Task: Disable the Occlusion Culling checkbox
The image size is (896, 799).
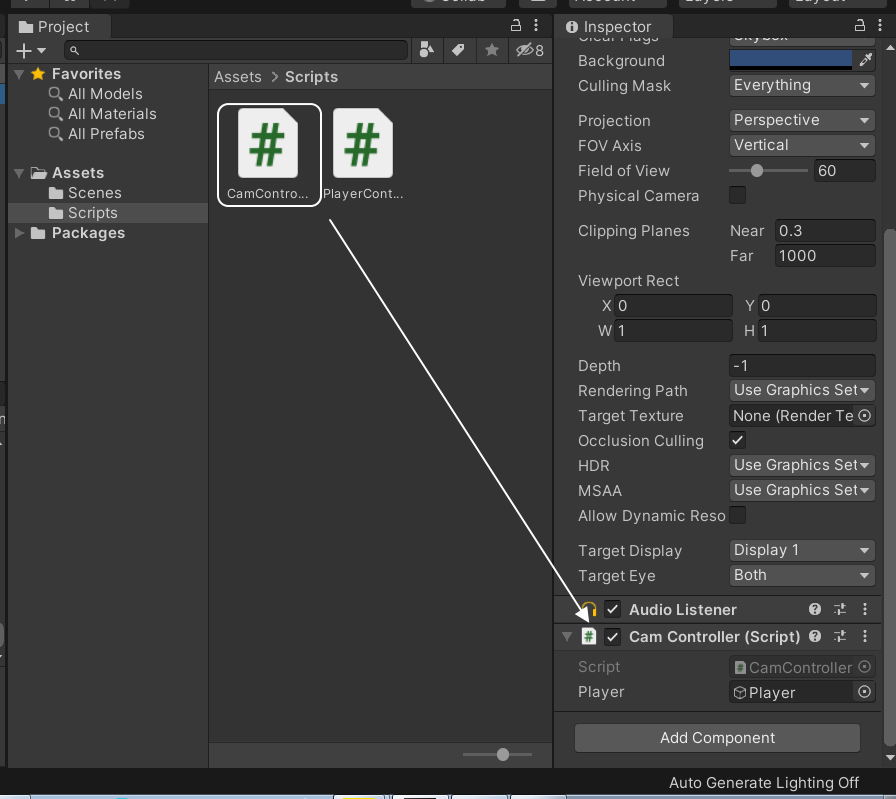Action: (737, 440)
